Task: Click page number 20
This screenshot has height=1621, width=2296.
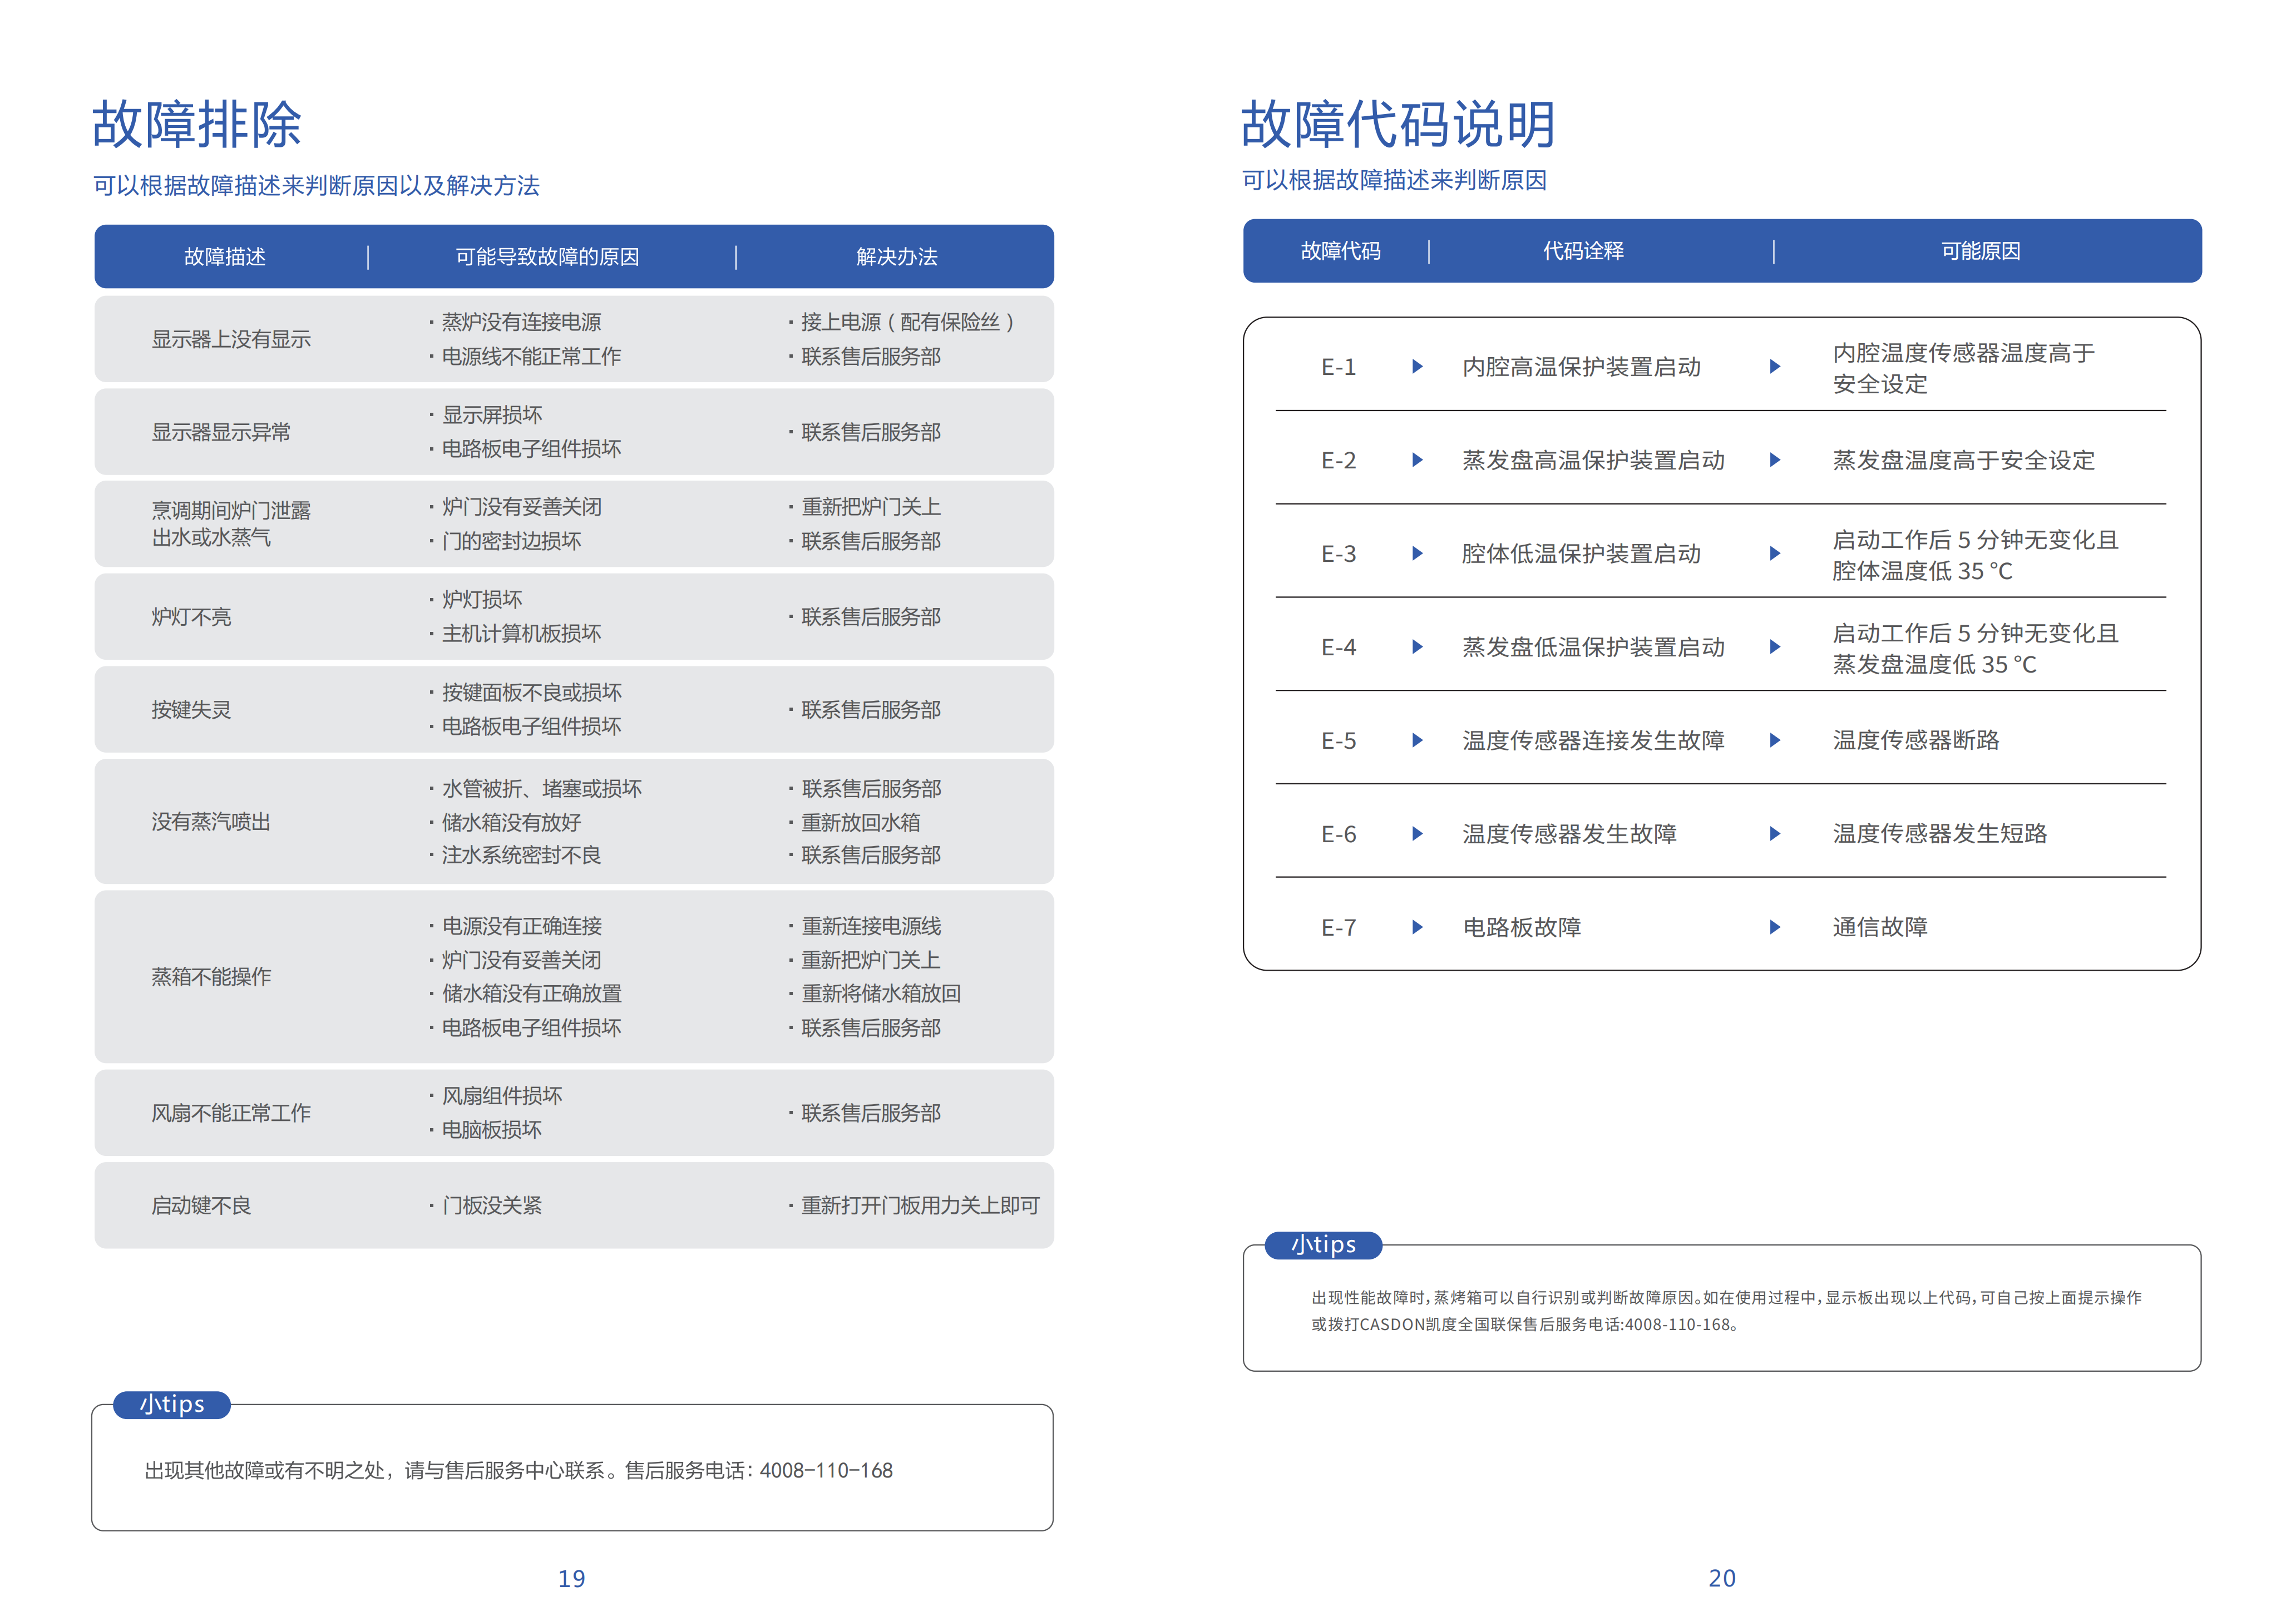Action: 1721,1578
